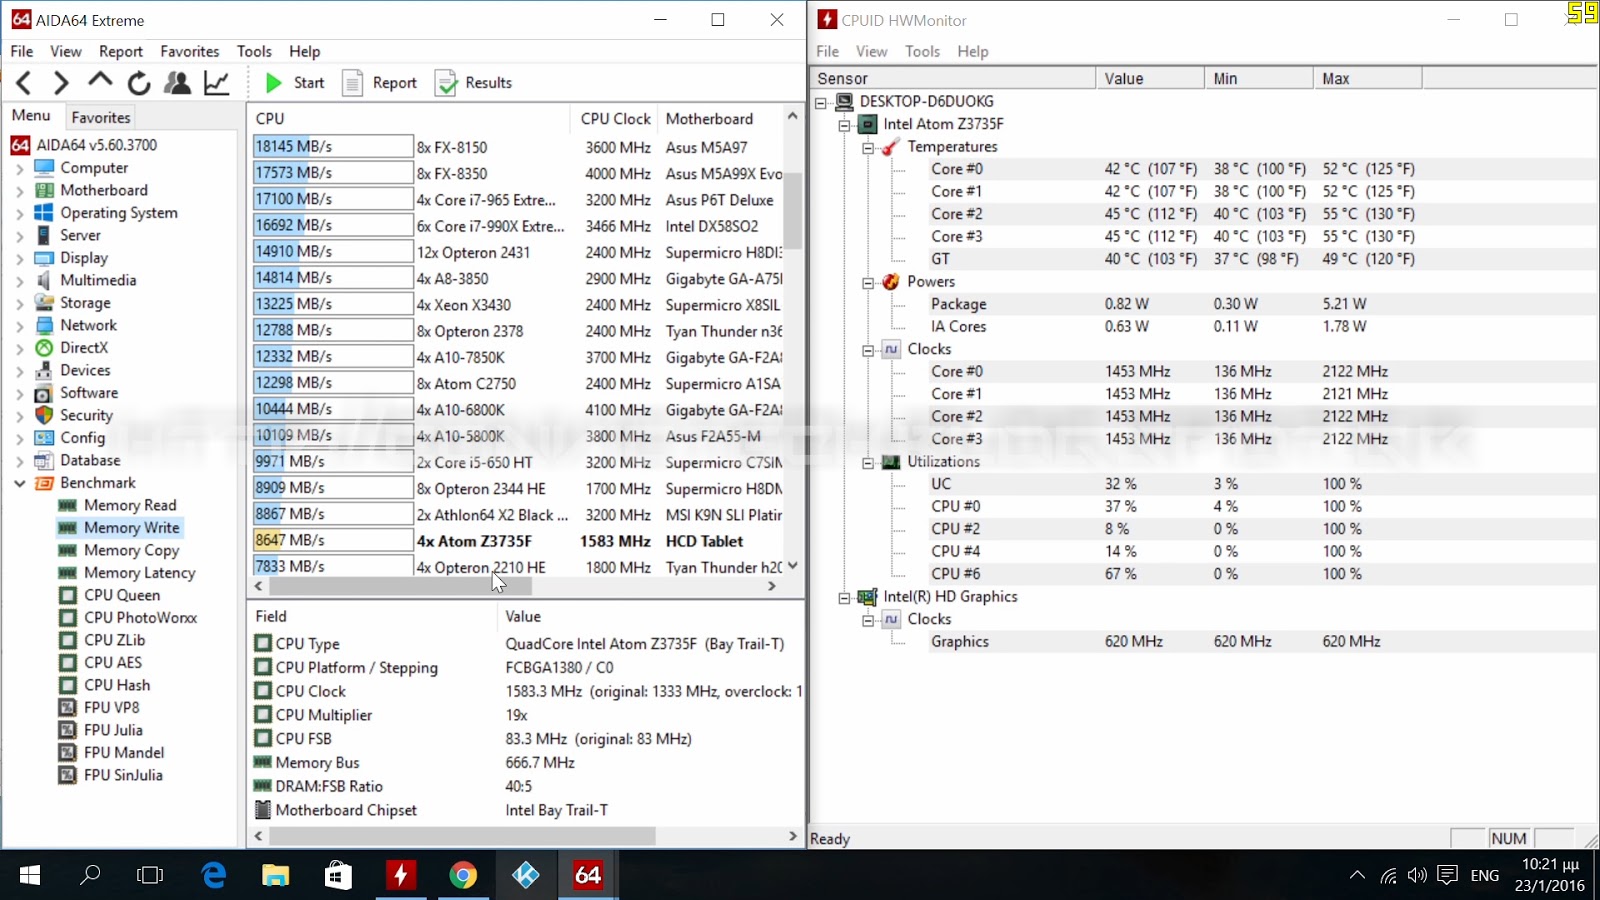Screen dimensions: 1600x900
Task: Select the Memory Latency benchmark
Action: pyautogui.click(x=139, y=572)
